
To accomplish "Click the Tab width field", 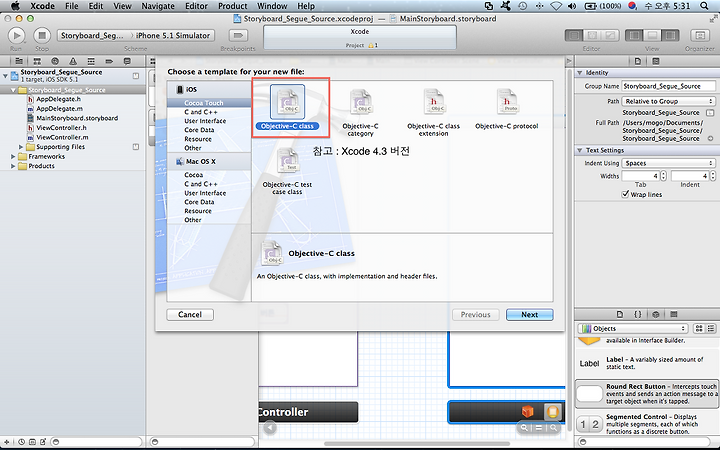I will pyautogui.click(x=641, y=176).
